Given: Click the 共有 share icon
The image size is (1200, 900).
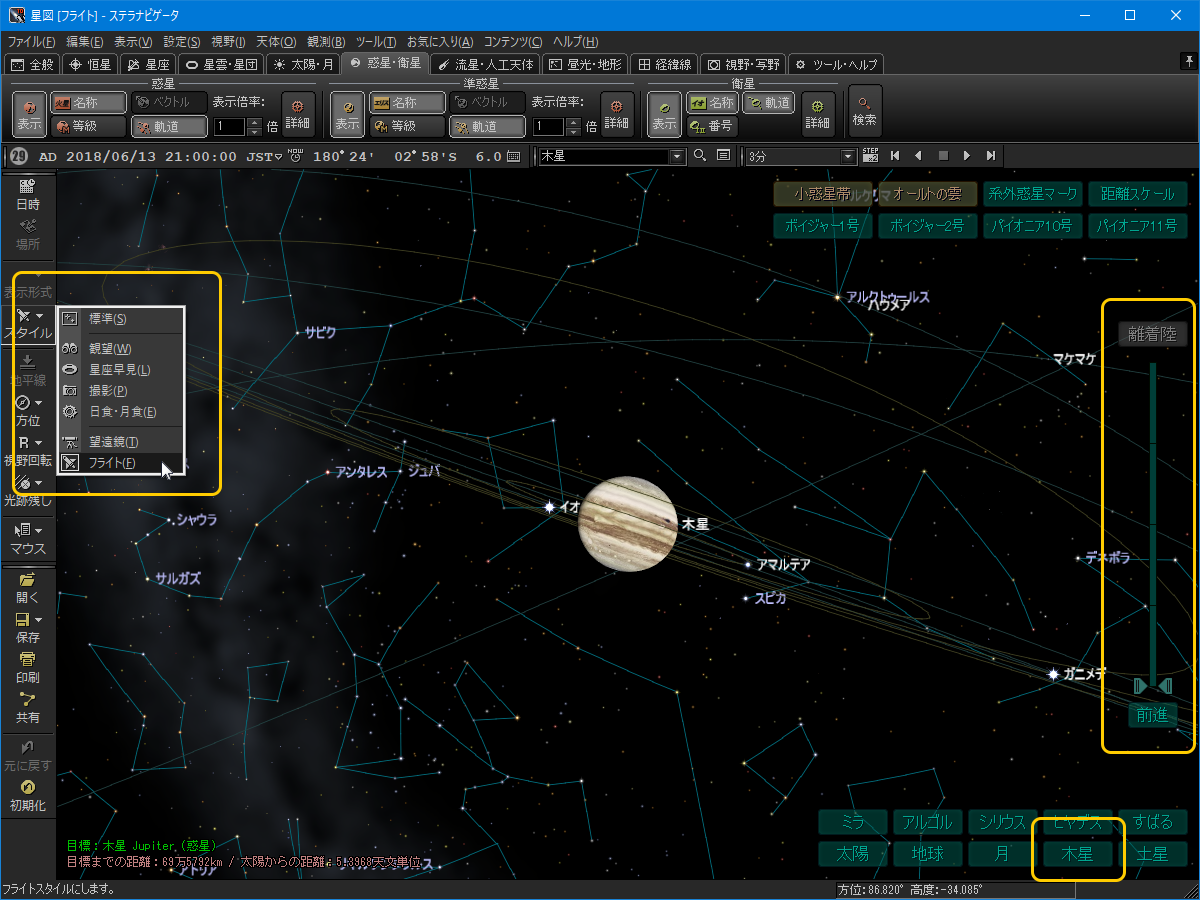Looking at the screenshot, I should [x=27, y=700].
